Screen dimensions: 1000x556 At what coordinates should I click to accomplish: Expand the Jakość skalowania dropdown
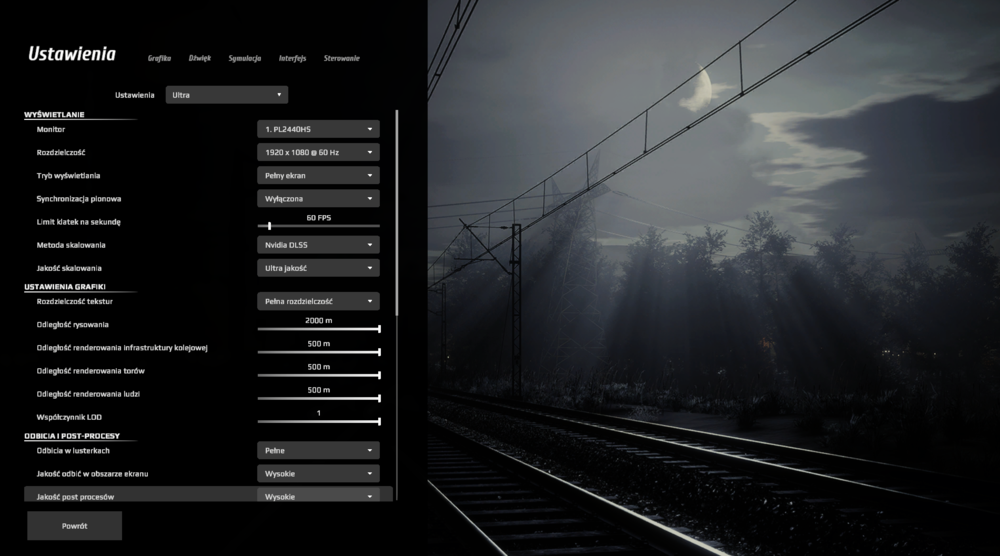pos(318,268)
